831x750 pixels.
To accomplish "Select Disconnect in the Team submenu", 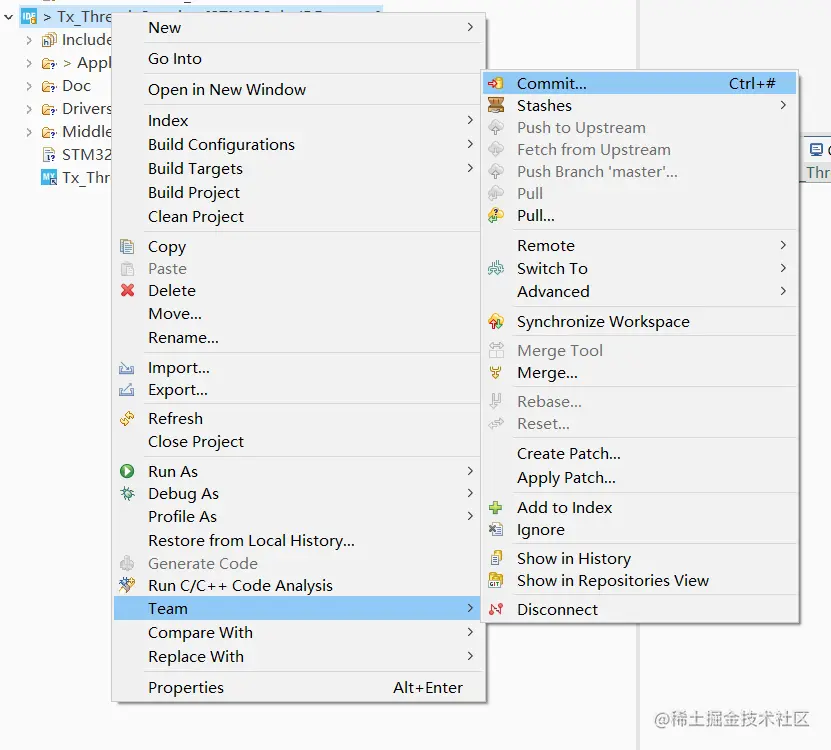I will coord(556,608).
